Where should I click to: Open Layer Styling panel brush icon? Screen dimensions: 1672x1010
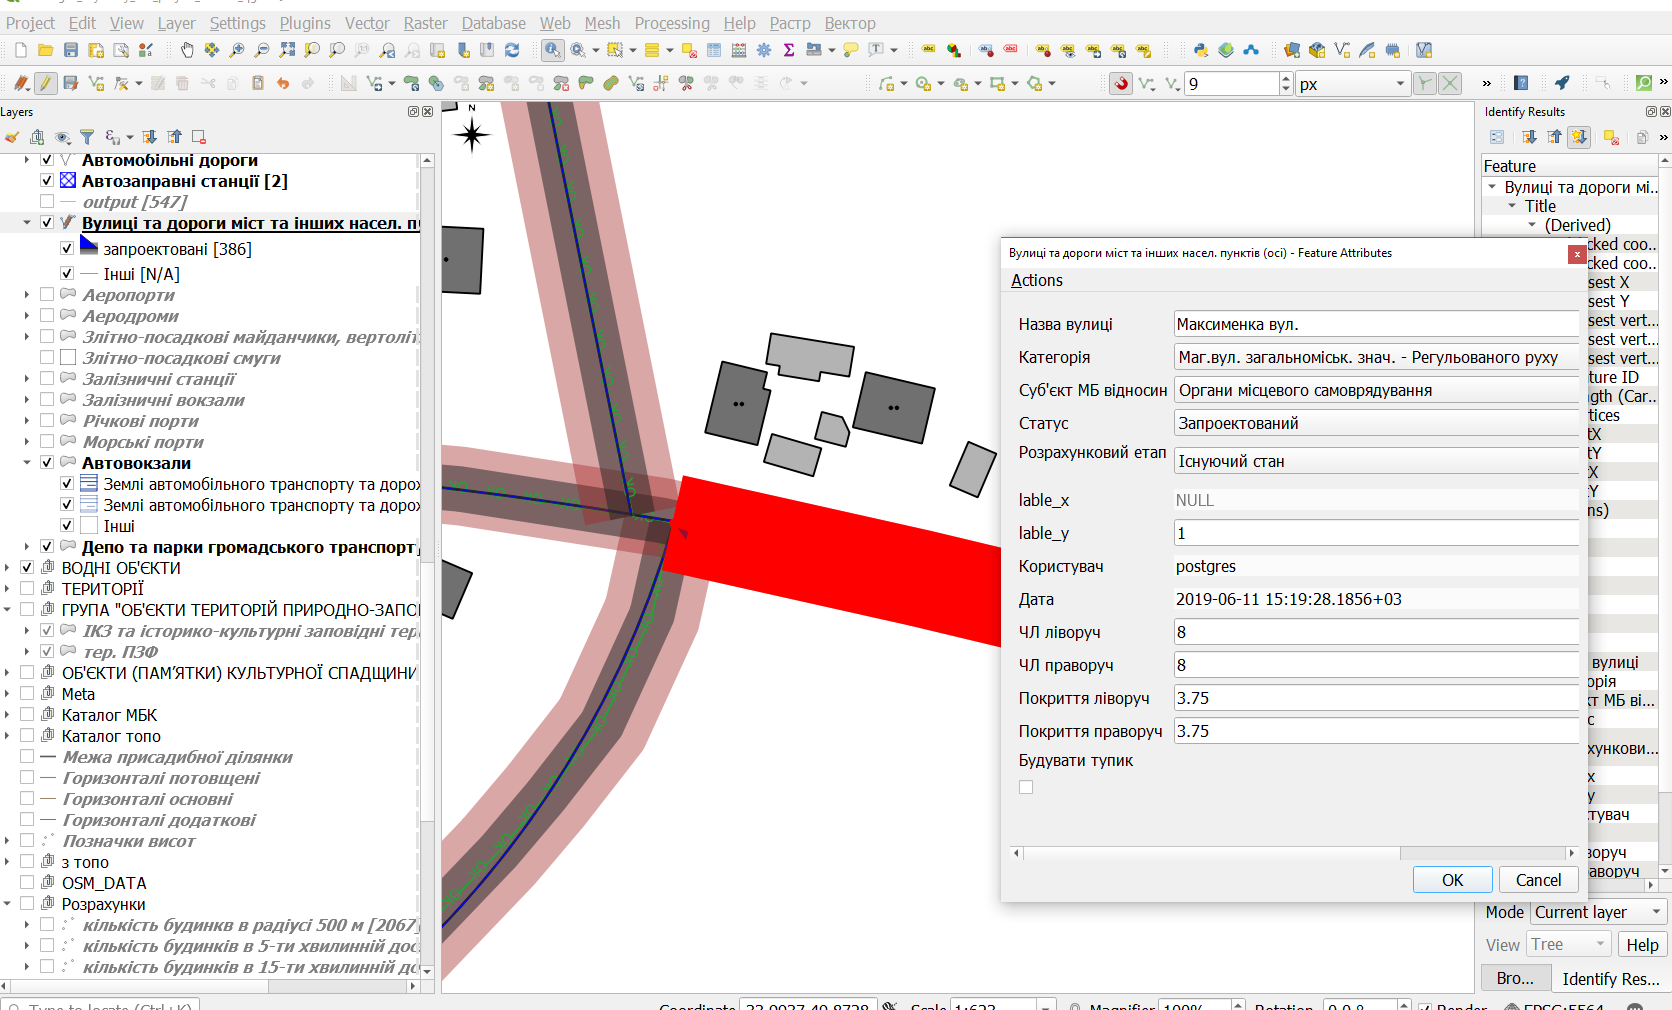click(12, 137)
